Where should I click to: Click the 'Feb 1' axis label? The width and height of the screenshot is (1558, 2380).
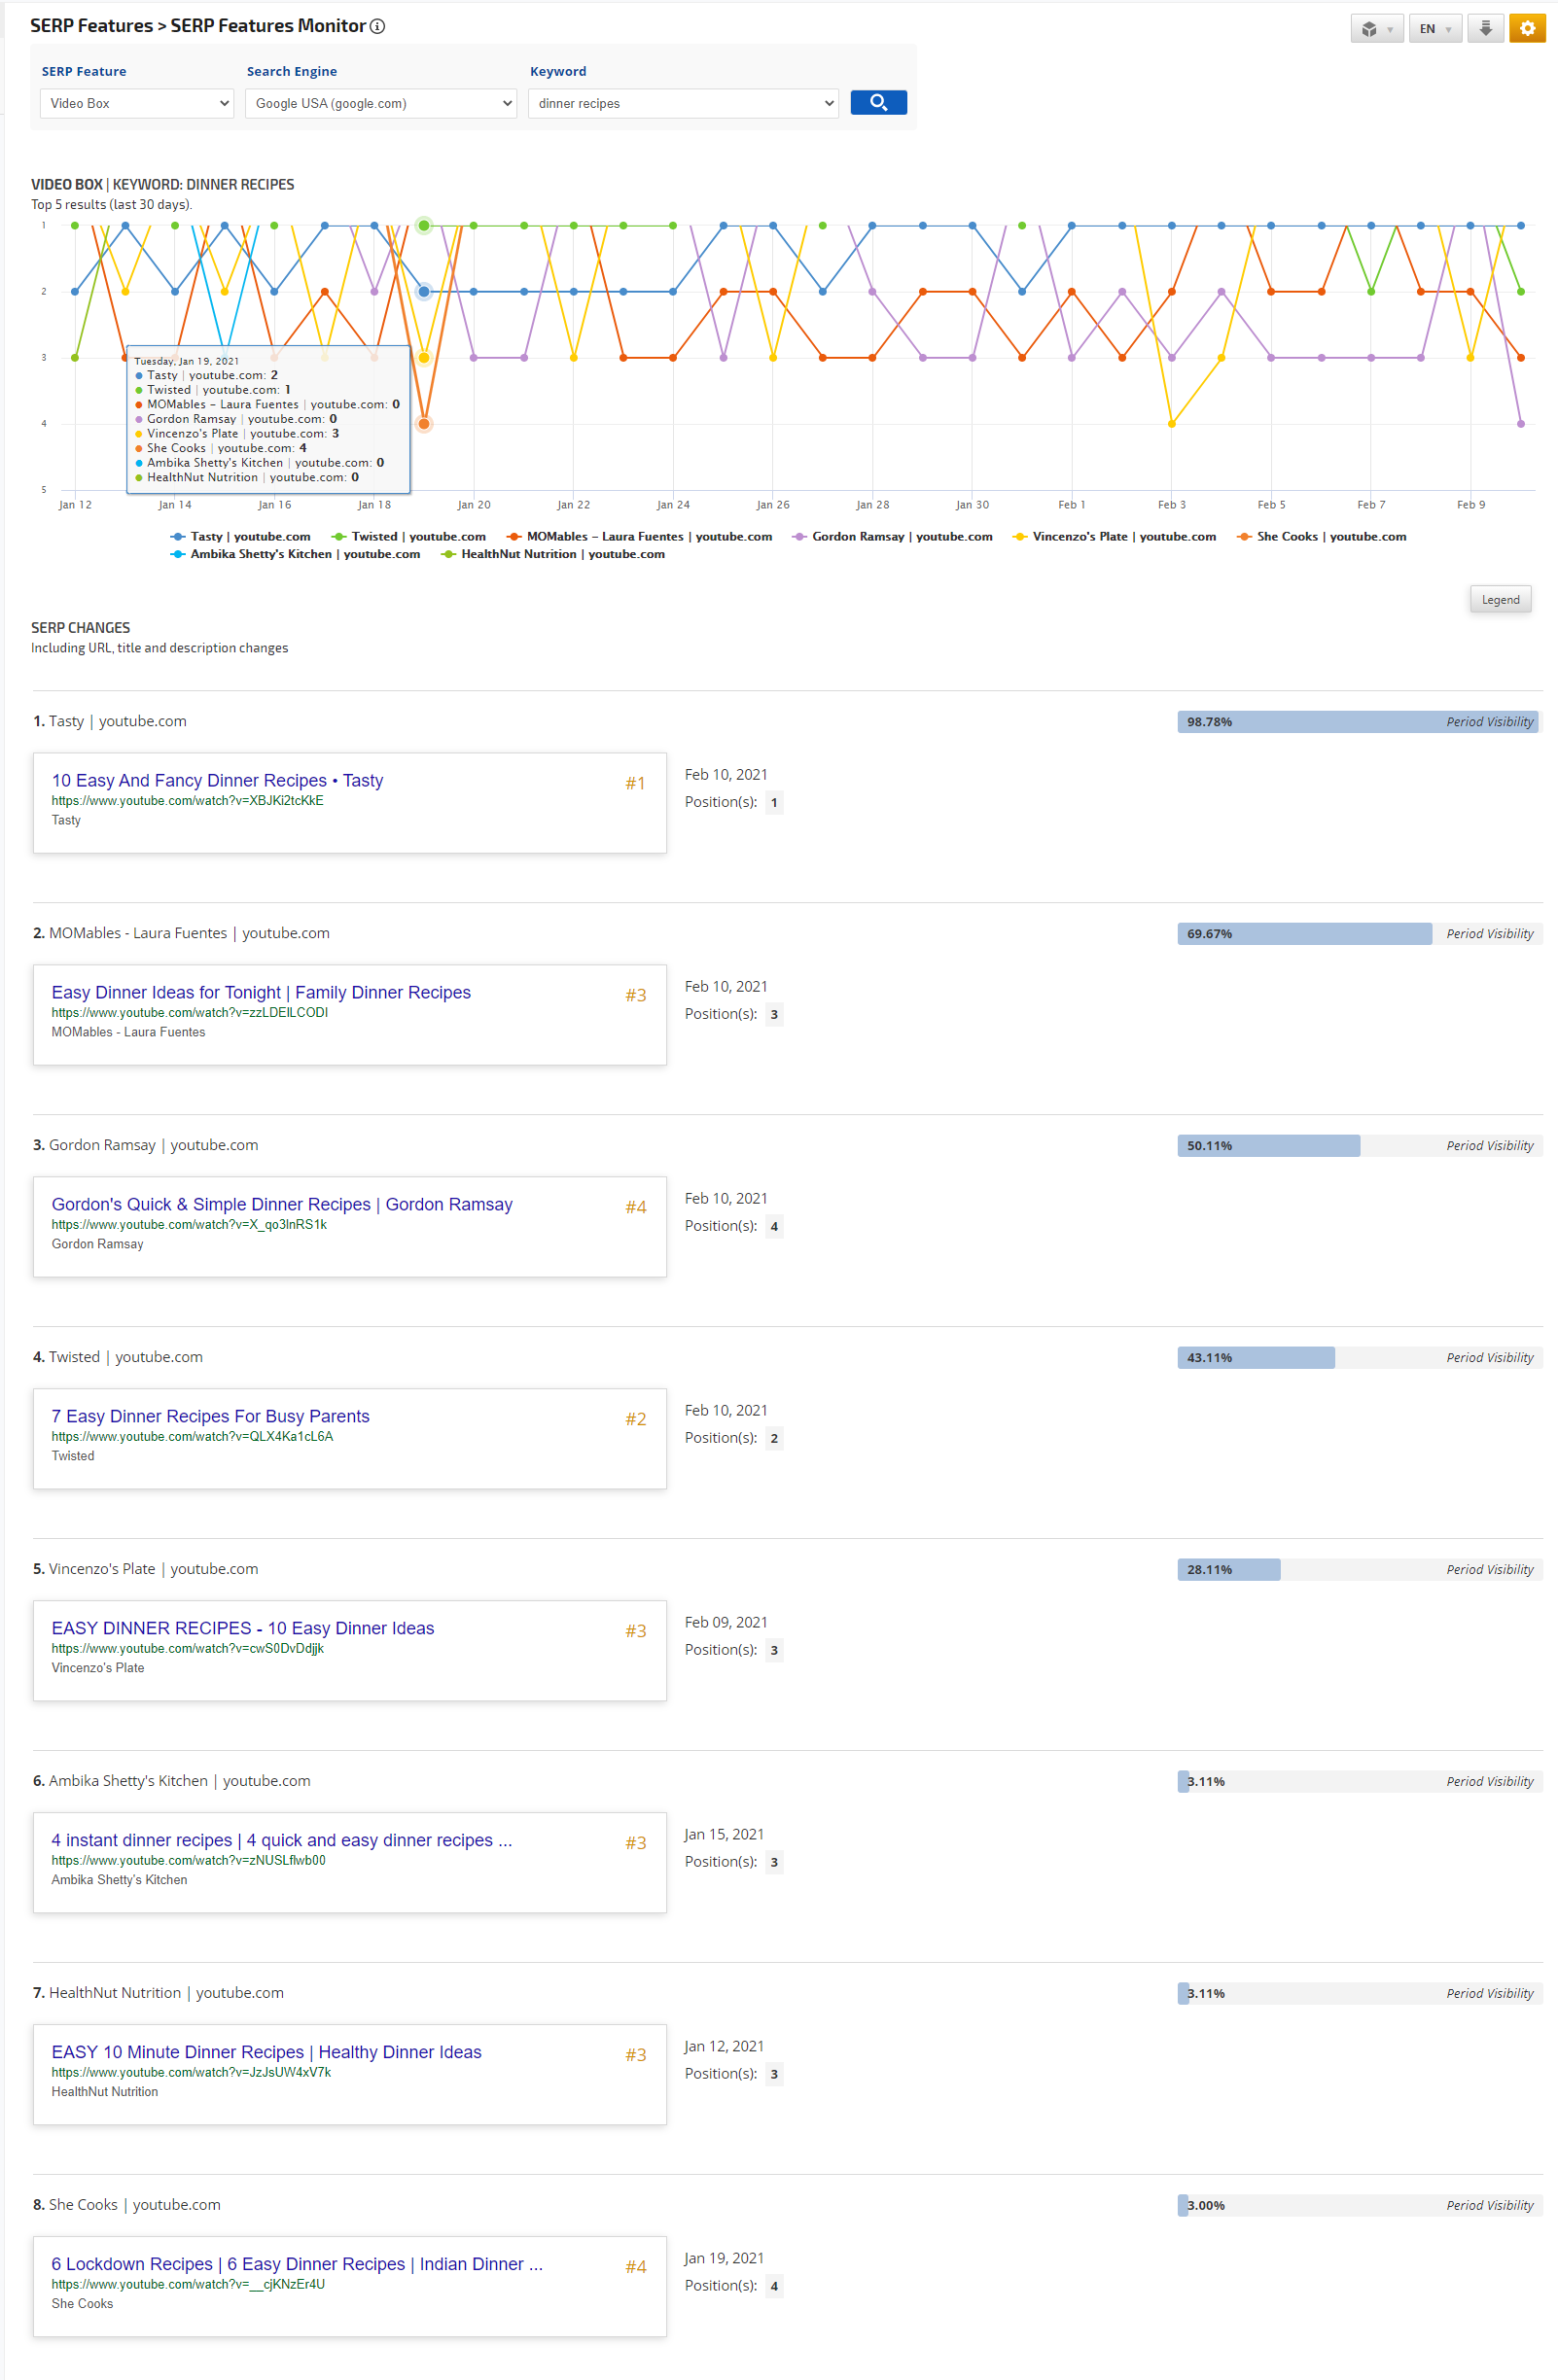[1072, 505]
